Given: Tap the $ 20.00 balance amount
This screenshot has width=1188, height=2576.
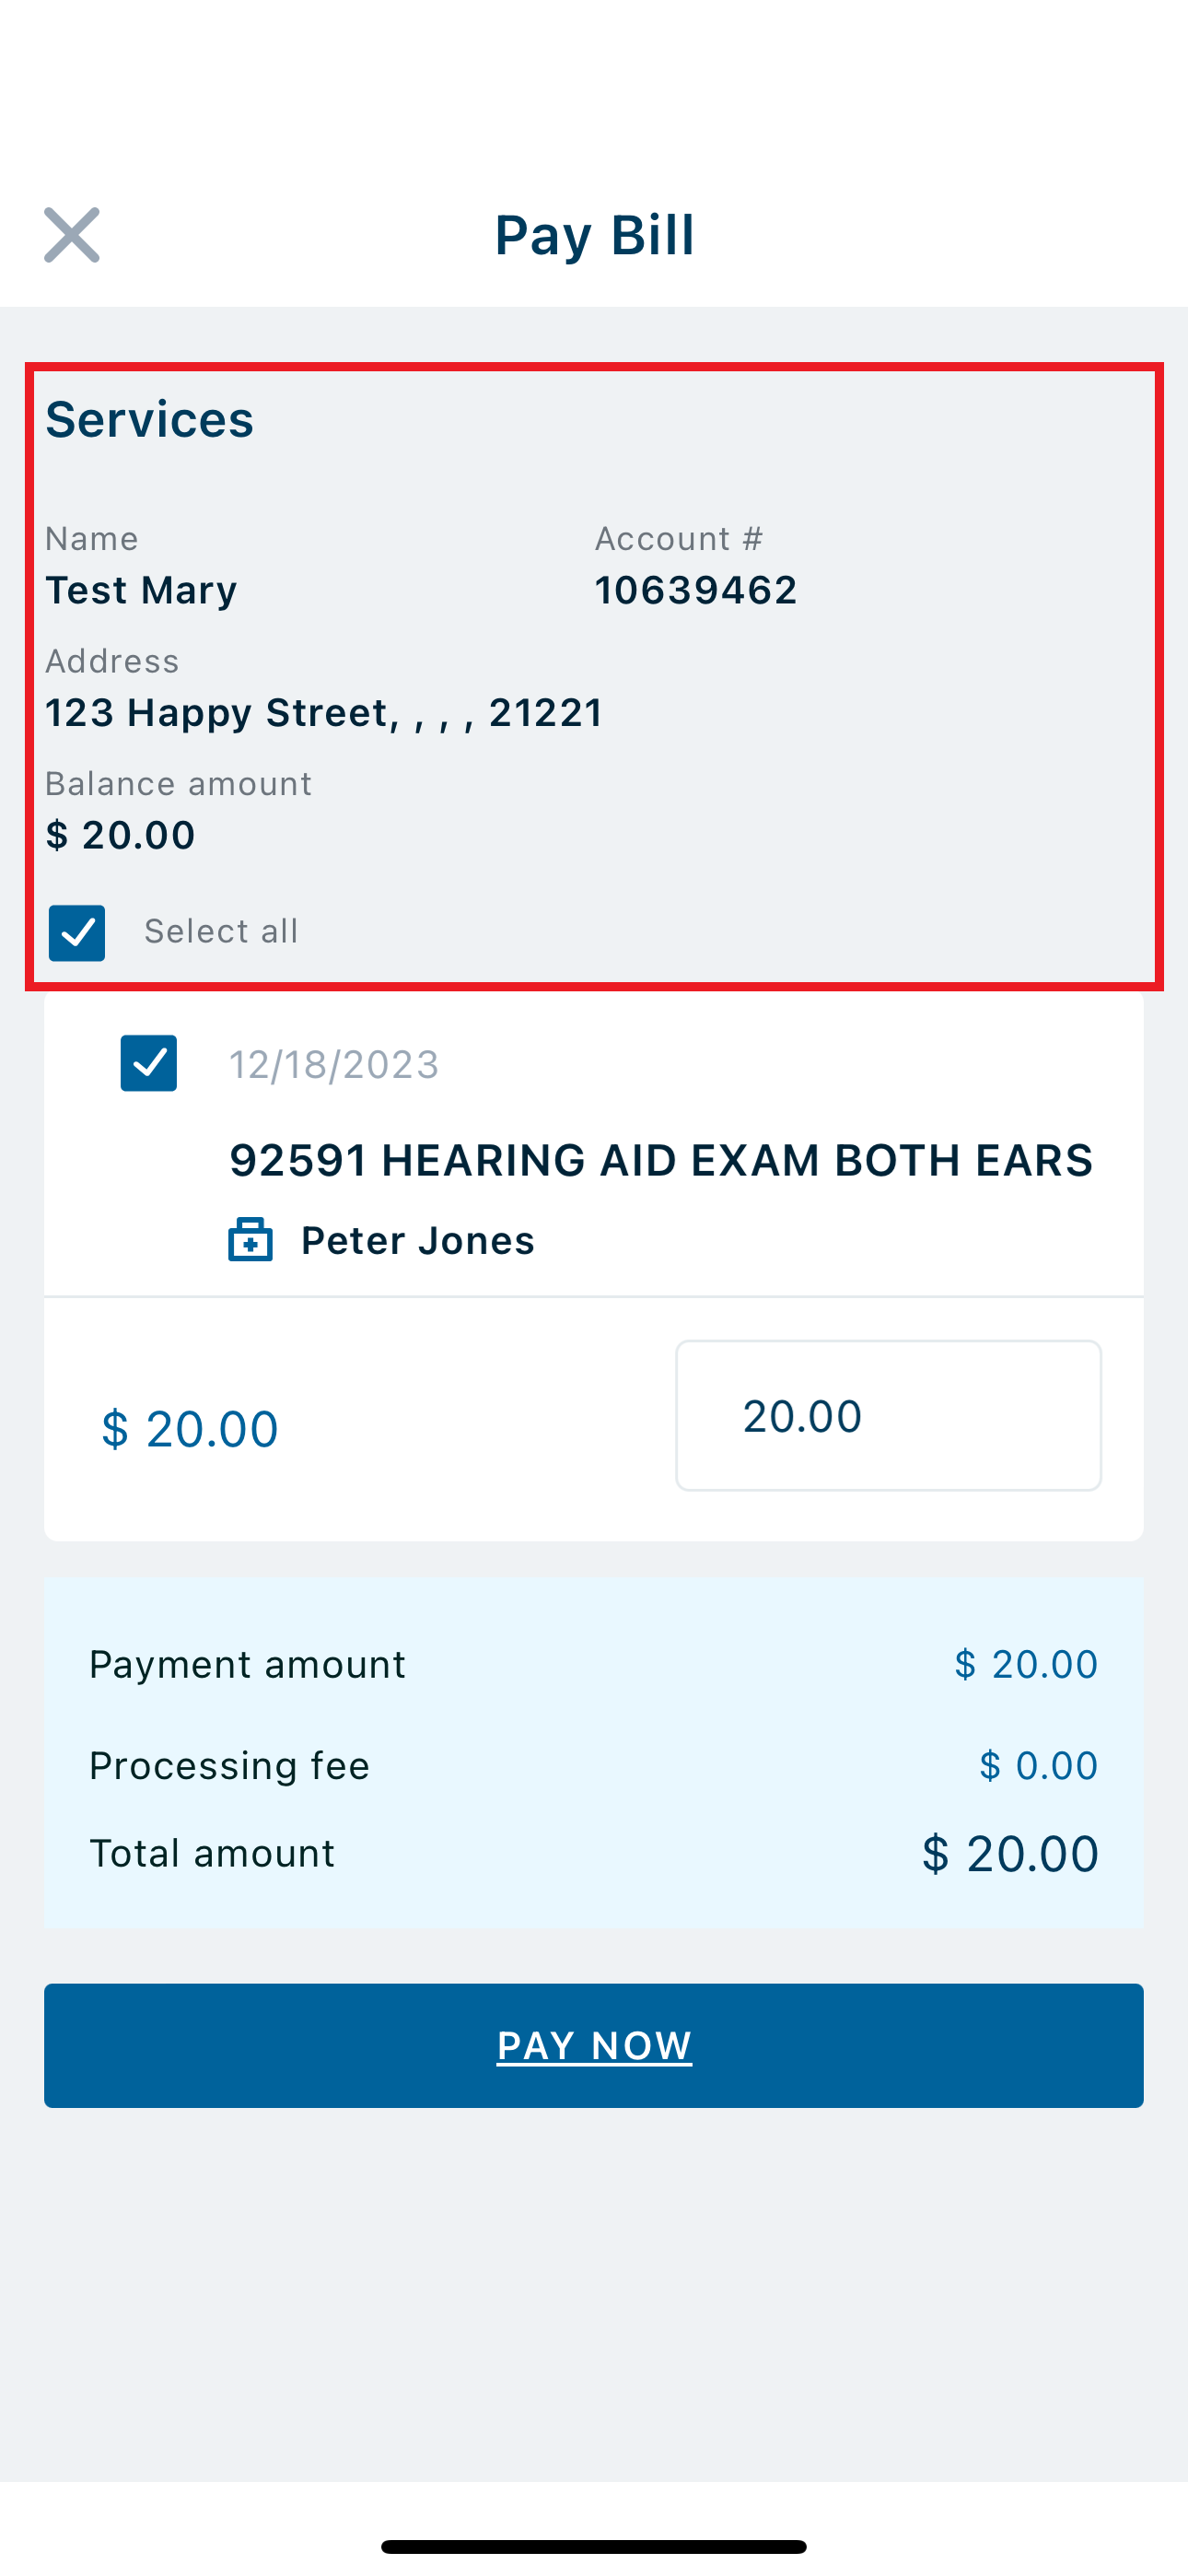Looking at the screenshot, I should coord(120,835).
